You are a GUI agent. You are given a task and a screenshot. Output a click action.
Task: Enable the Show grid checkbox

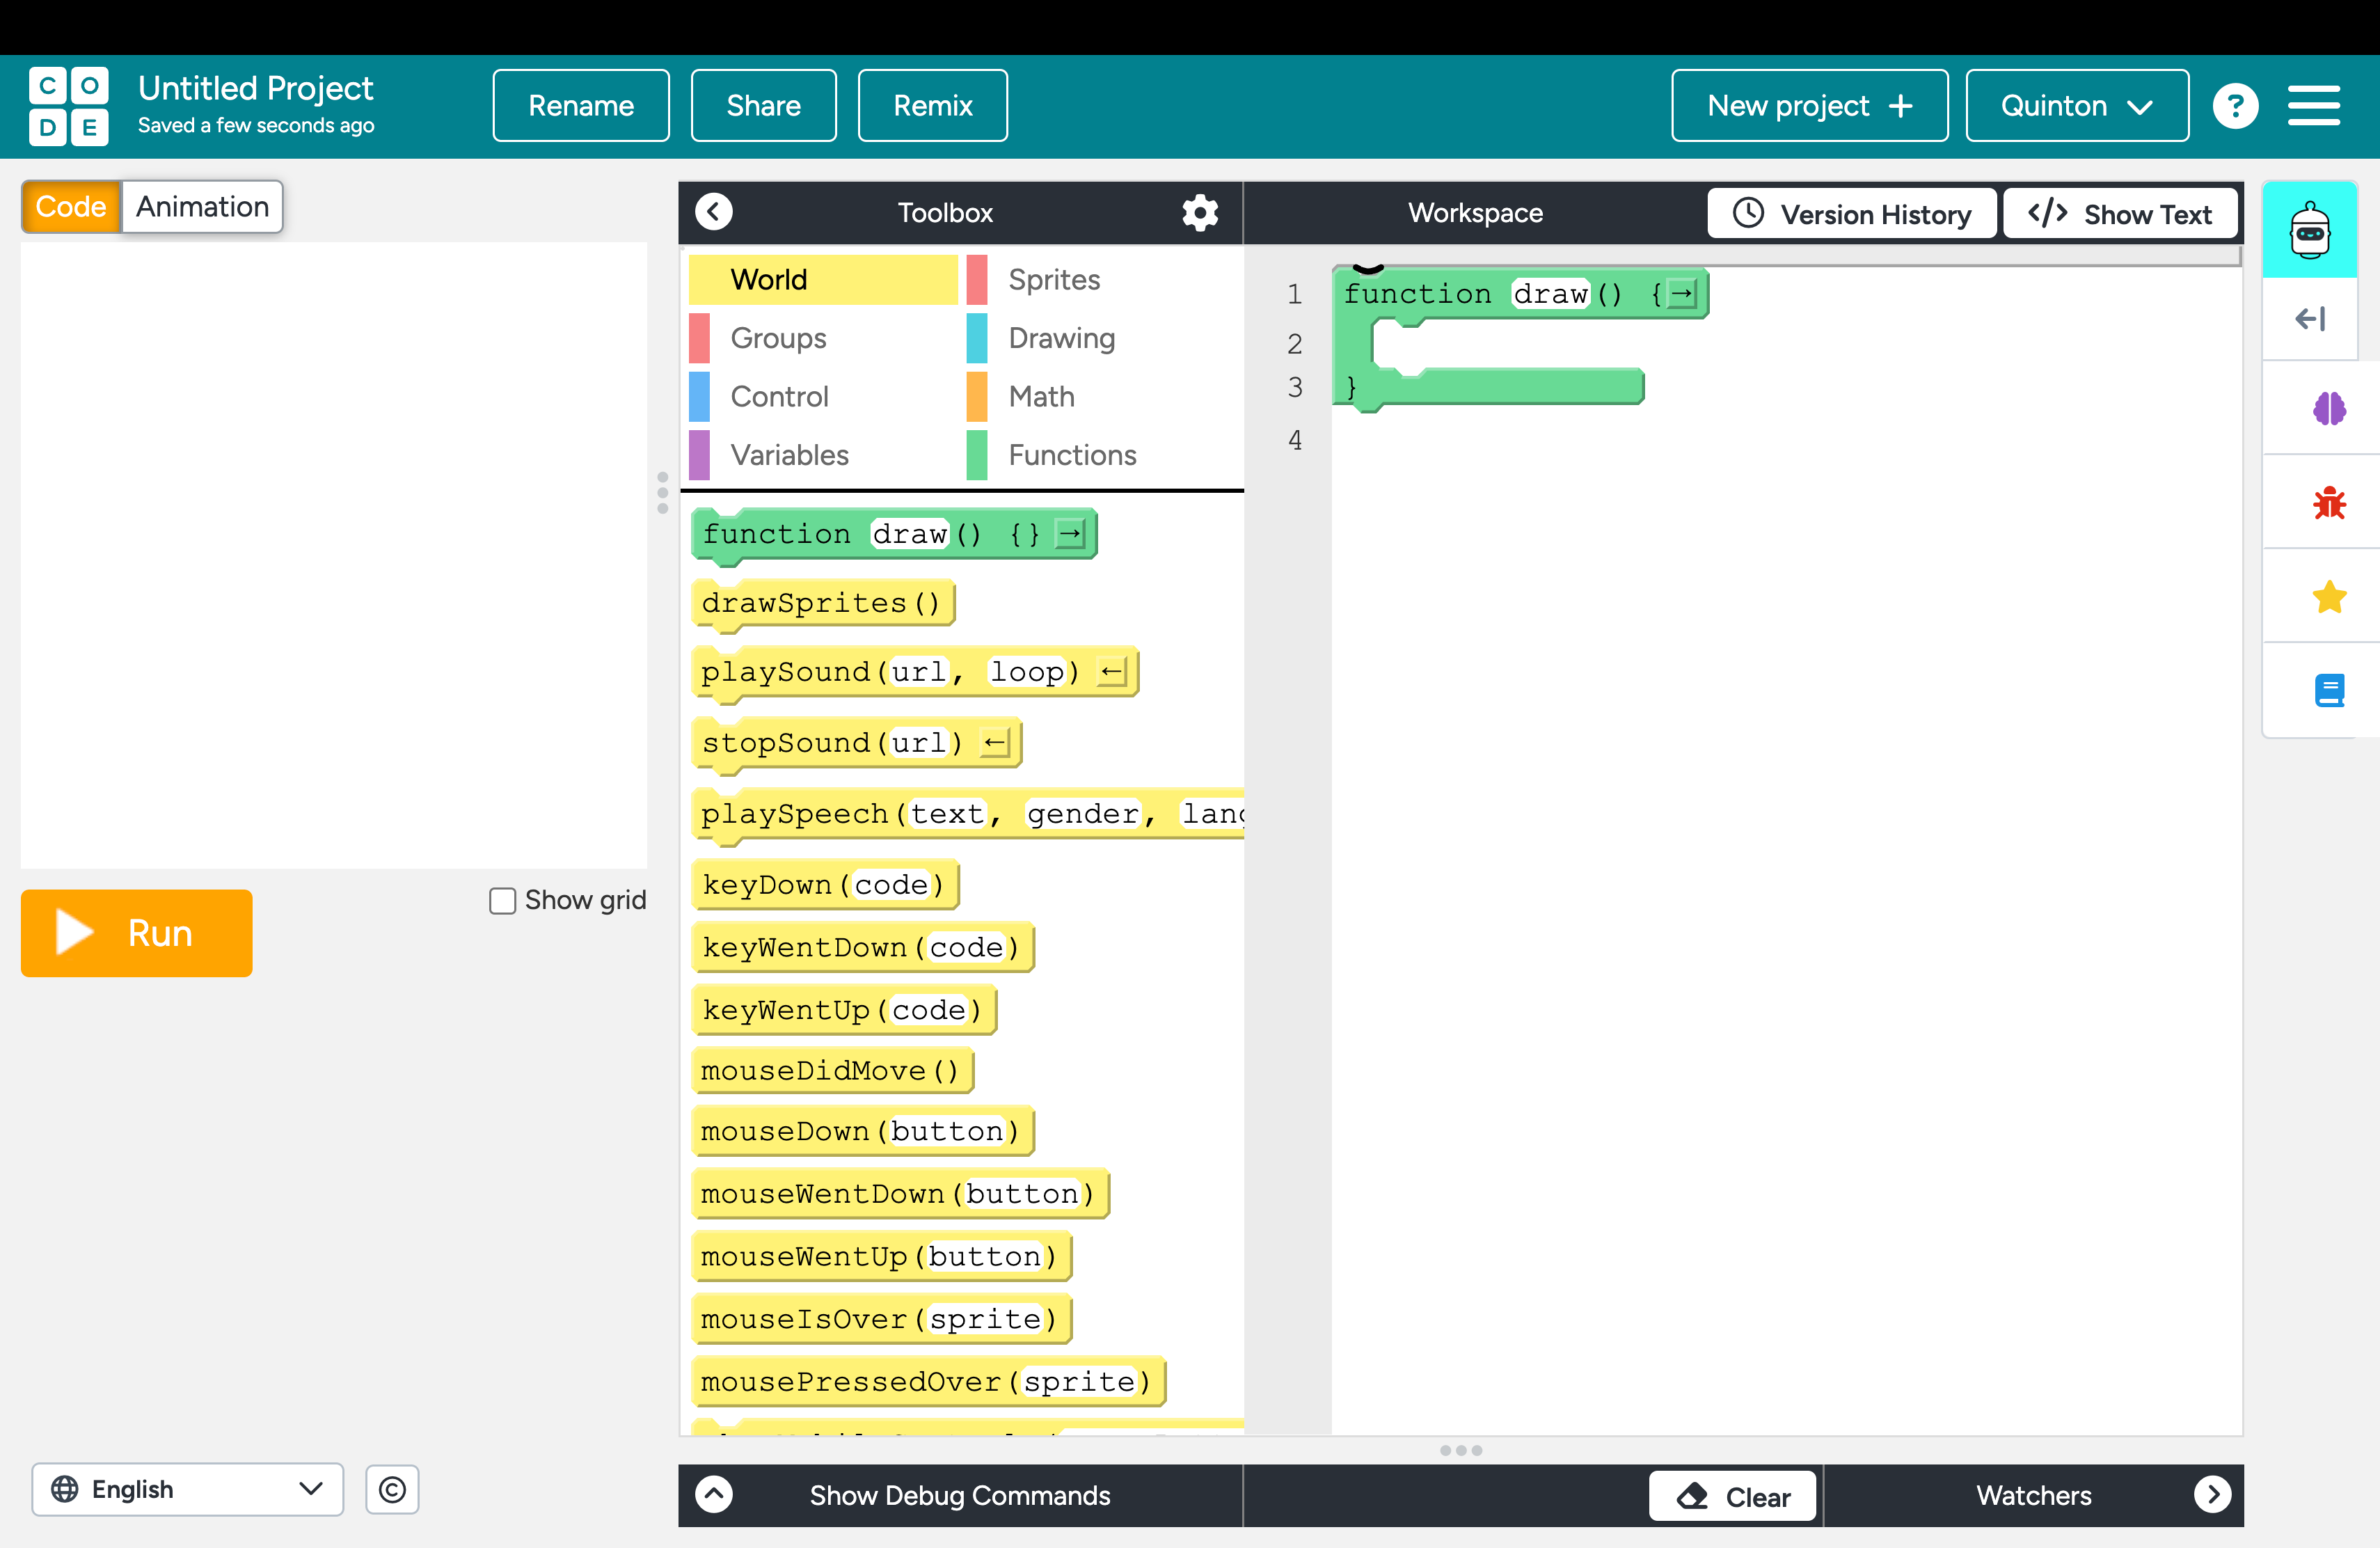502,901
